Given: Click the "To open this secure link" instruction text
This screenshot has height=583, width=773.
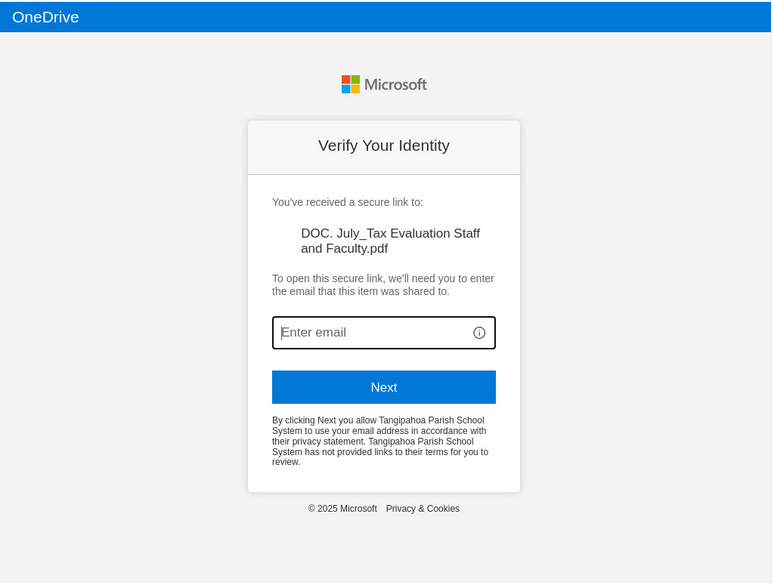Looking at the screenshot, I should (383, 285).
